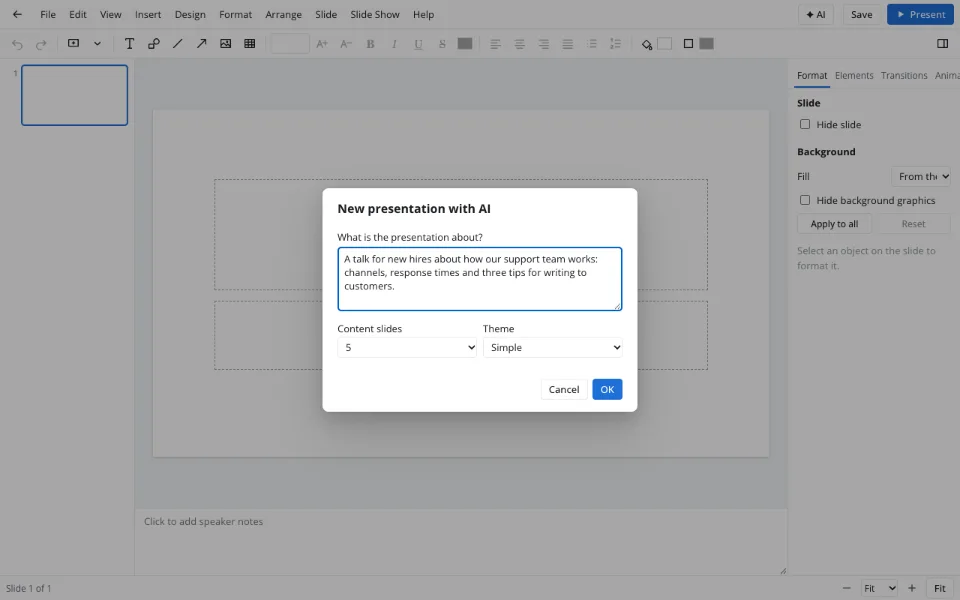Open the Slide menu
This screenshot has height=600, width=960.
[x=326, y=14]
